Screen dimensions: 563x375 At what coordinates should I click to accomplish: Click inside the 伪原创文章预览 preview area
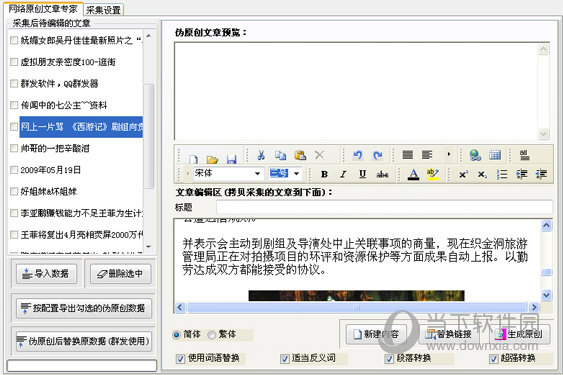point(356,91)
